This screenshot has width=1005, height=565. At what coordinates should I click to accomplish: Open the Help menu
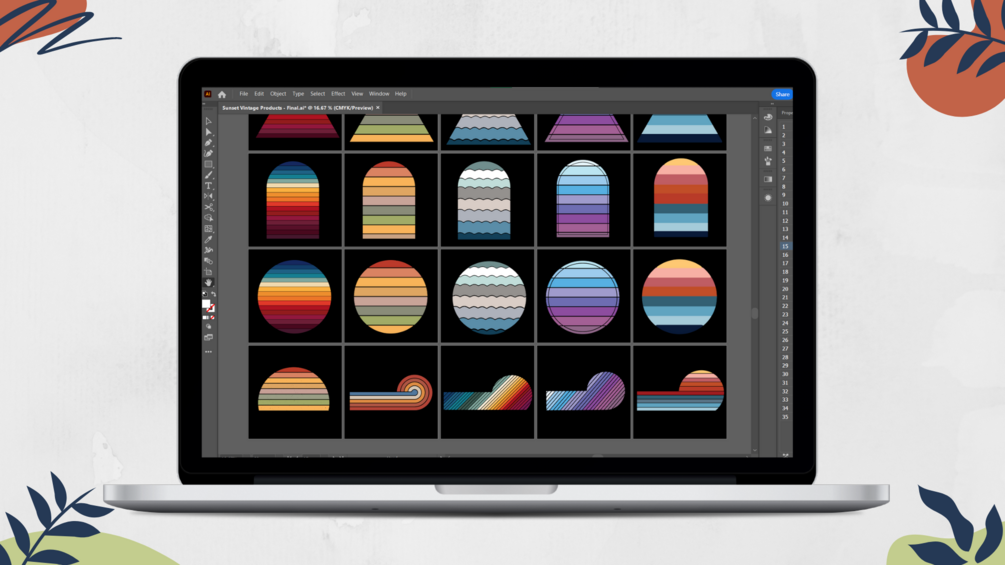[401, 94]
